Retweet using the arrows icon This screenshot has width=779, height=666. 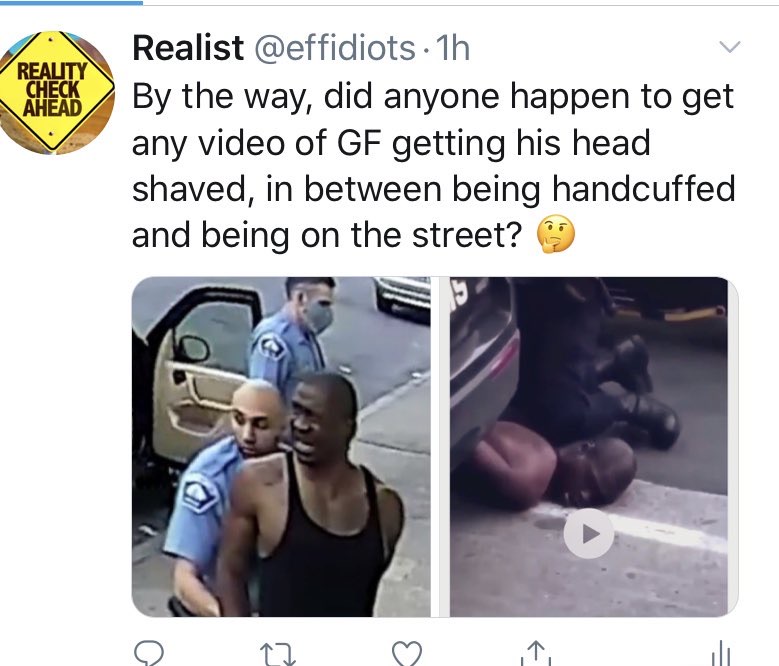point(278,654)
